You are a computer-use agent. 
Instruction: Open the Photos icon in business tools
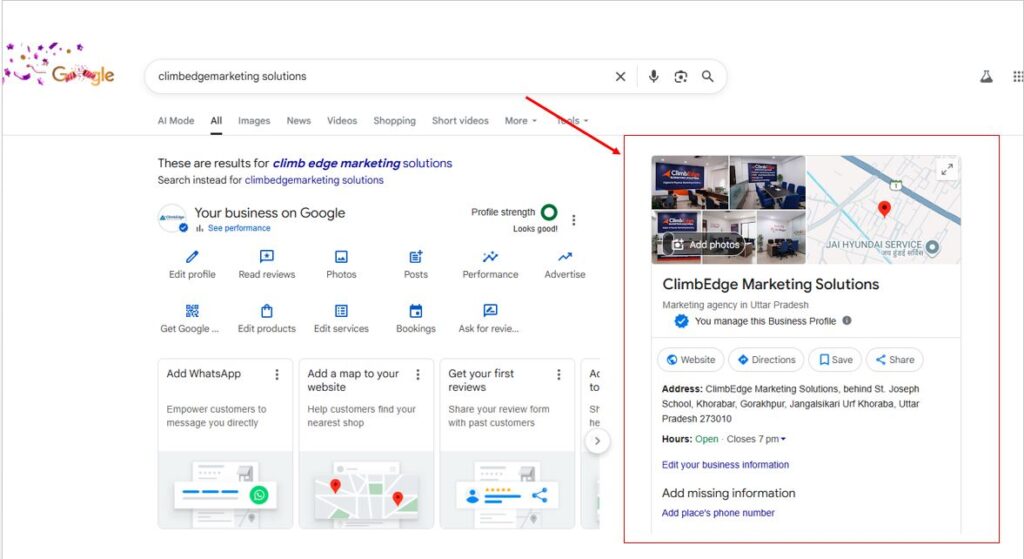tap(341, 257)
